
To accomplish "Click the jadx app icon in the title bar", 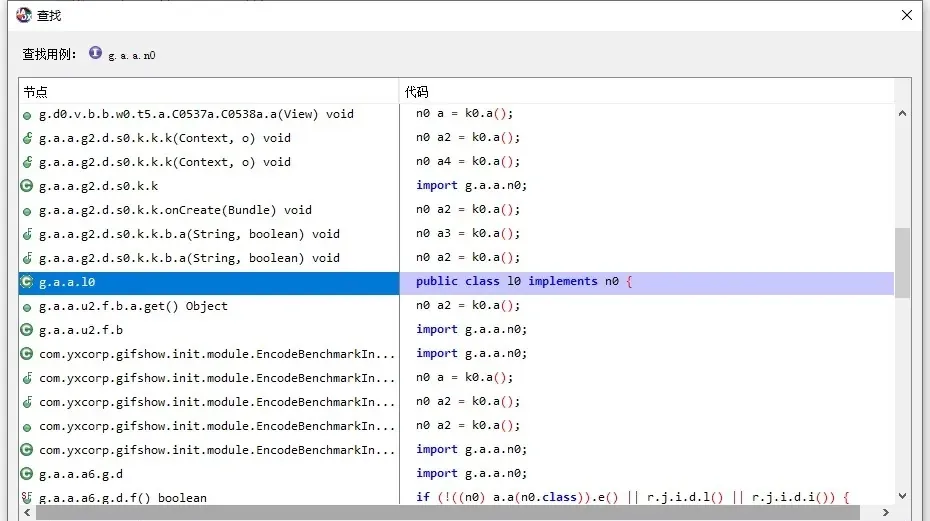I will coord(24,15).
